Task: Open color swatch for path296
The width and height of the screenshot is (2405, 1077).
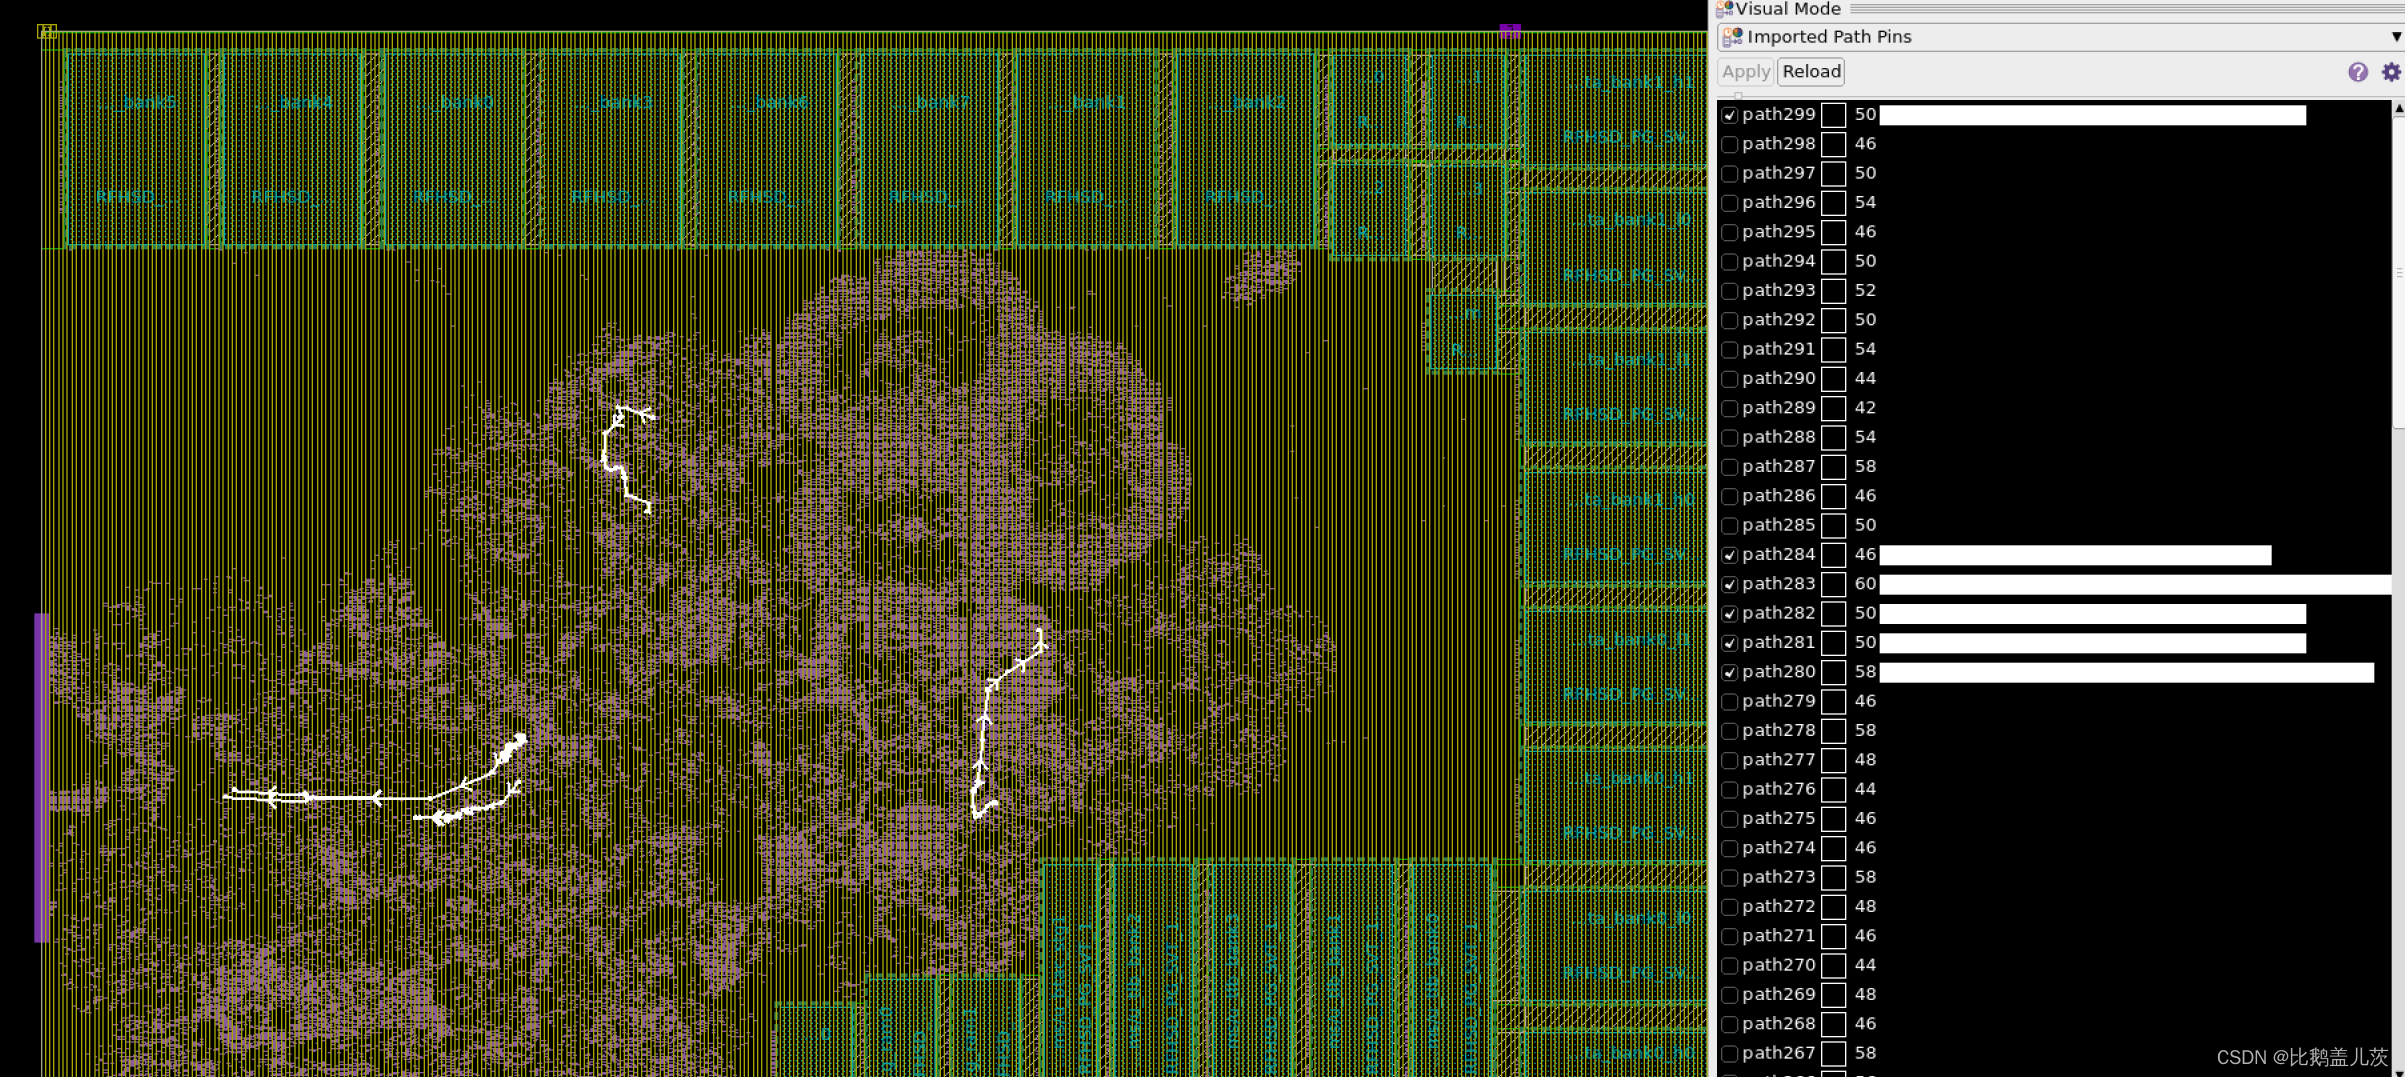Action: (1833, 204)
